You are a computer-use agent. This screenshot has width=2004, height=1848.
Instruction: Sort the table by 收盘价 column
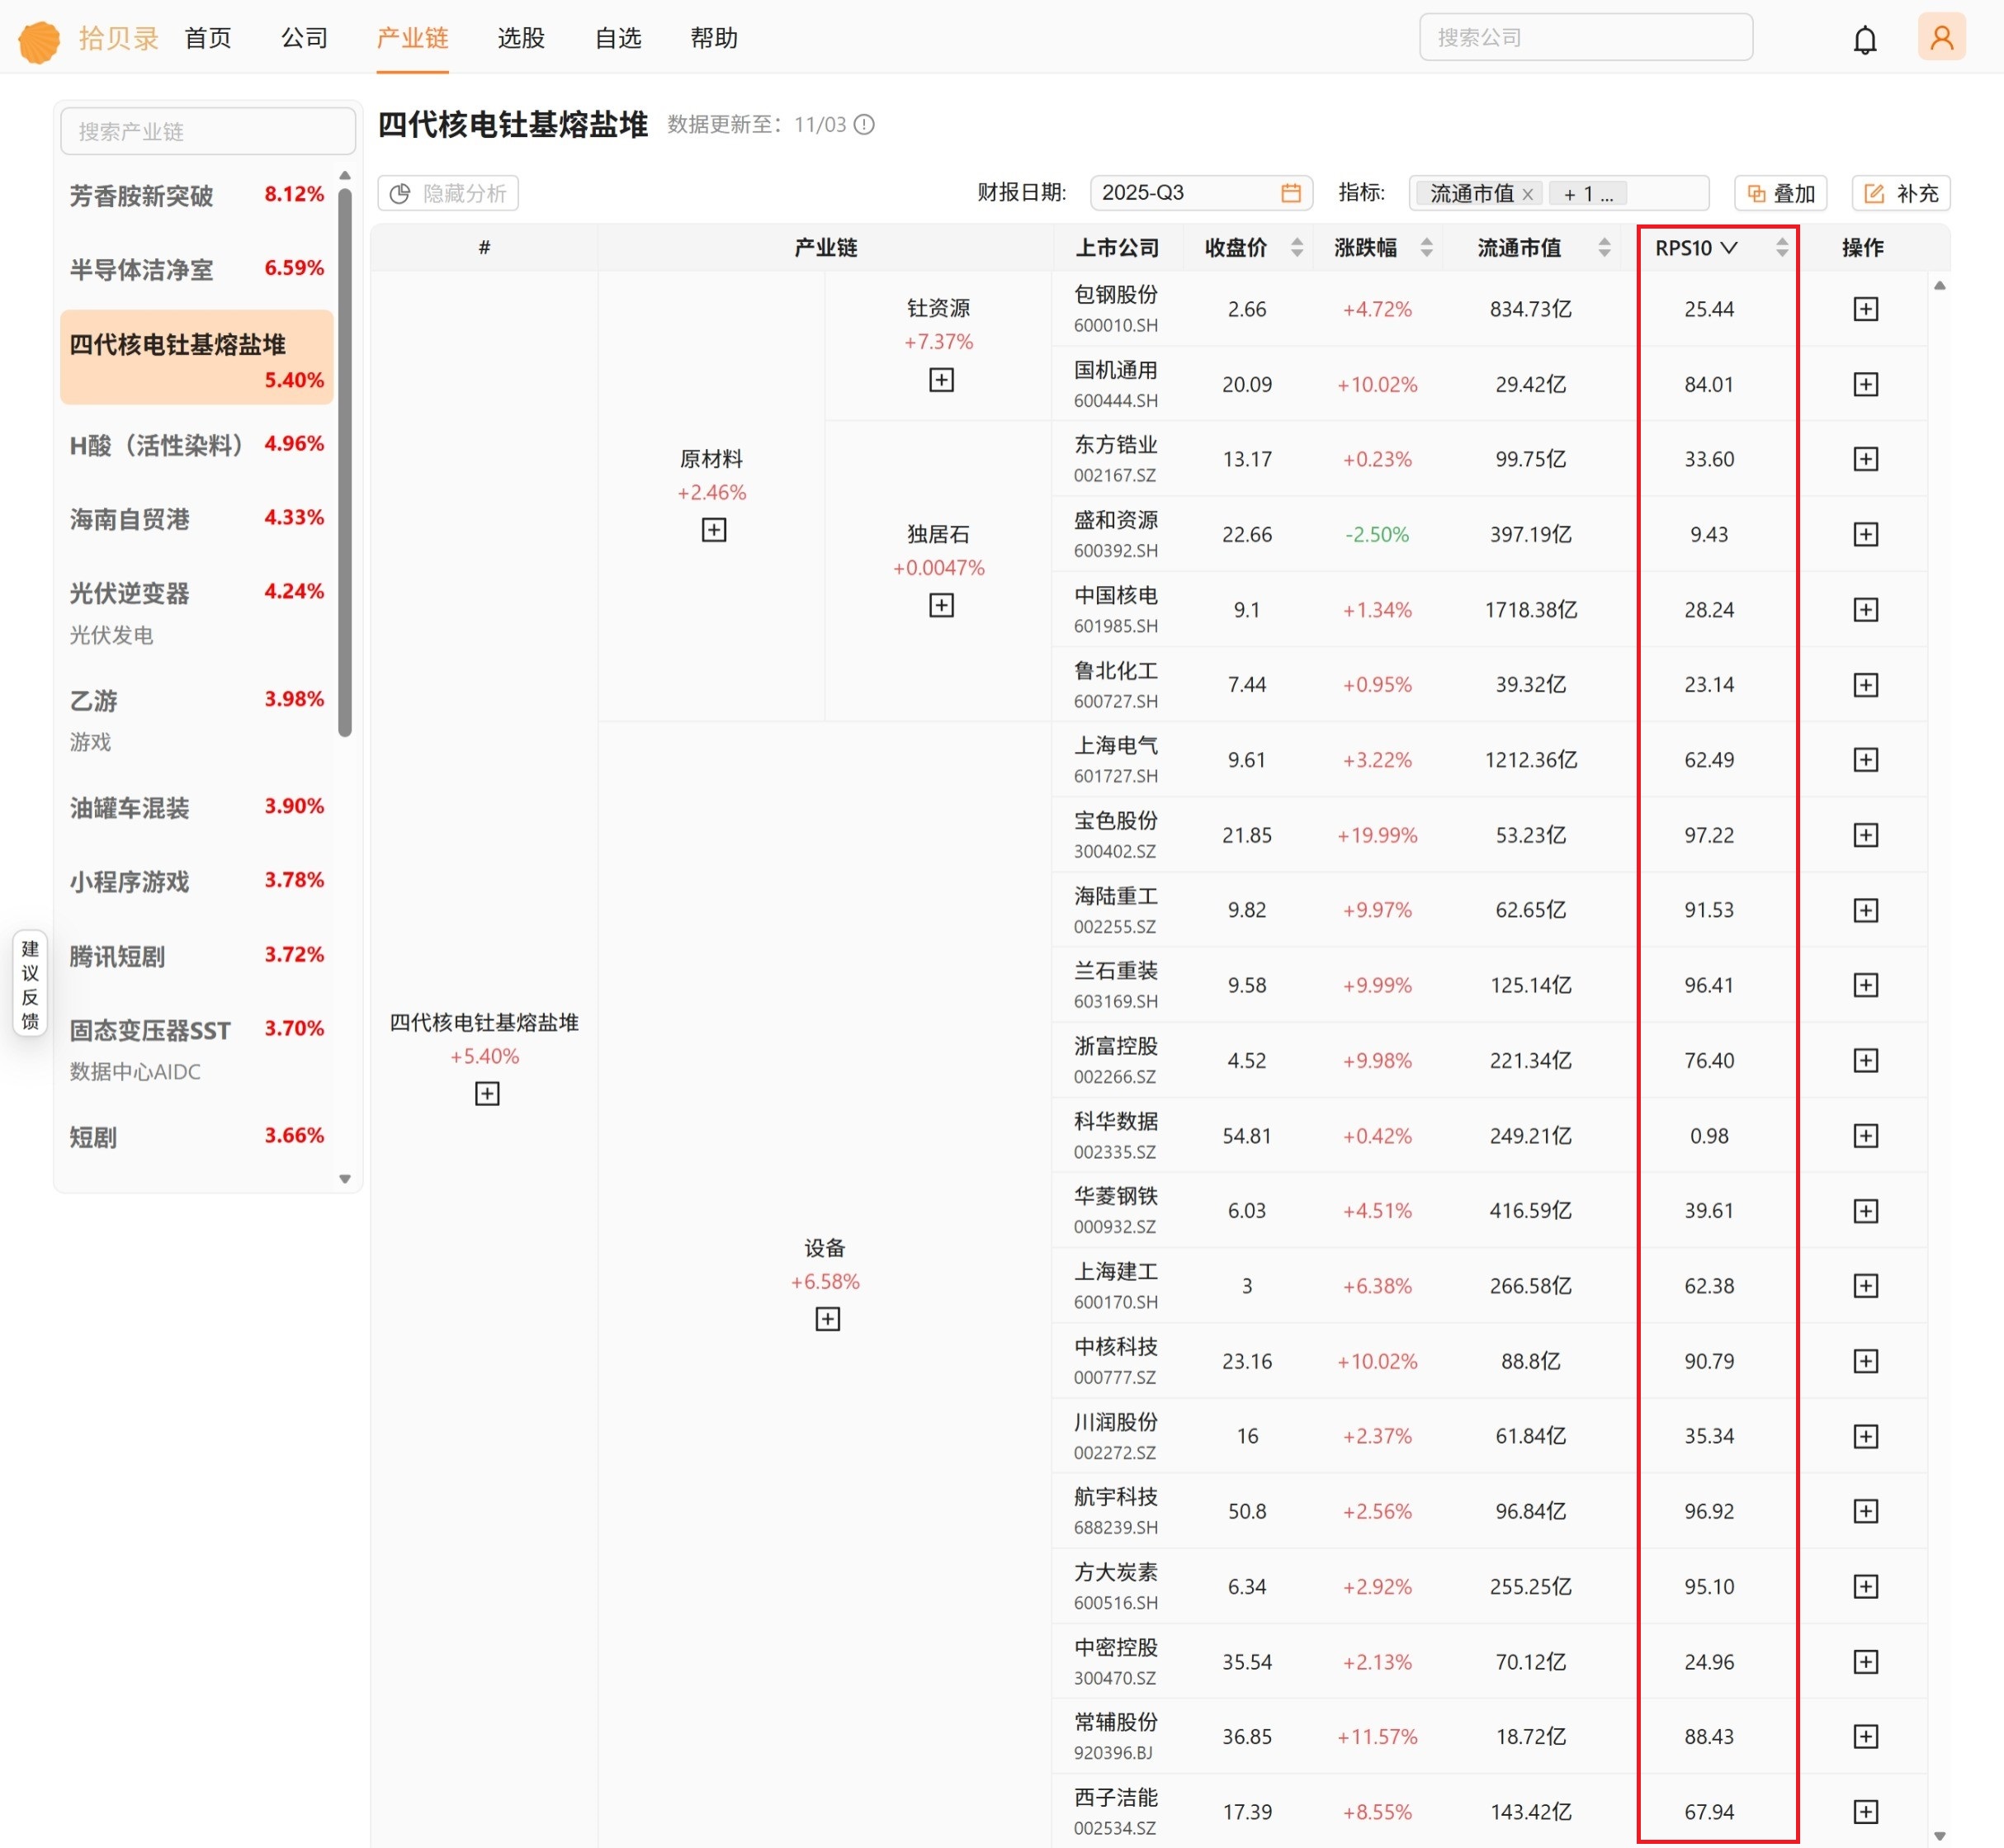(x=1296, y=248)
